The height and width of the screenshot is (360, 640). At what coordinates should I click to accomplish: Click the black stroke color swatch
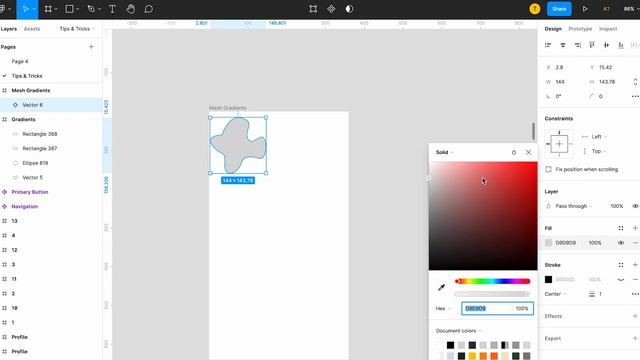(x=549, y=280)
